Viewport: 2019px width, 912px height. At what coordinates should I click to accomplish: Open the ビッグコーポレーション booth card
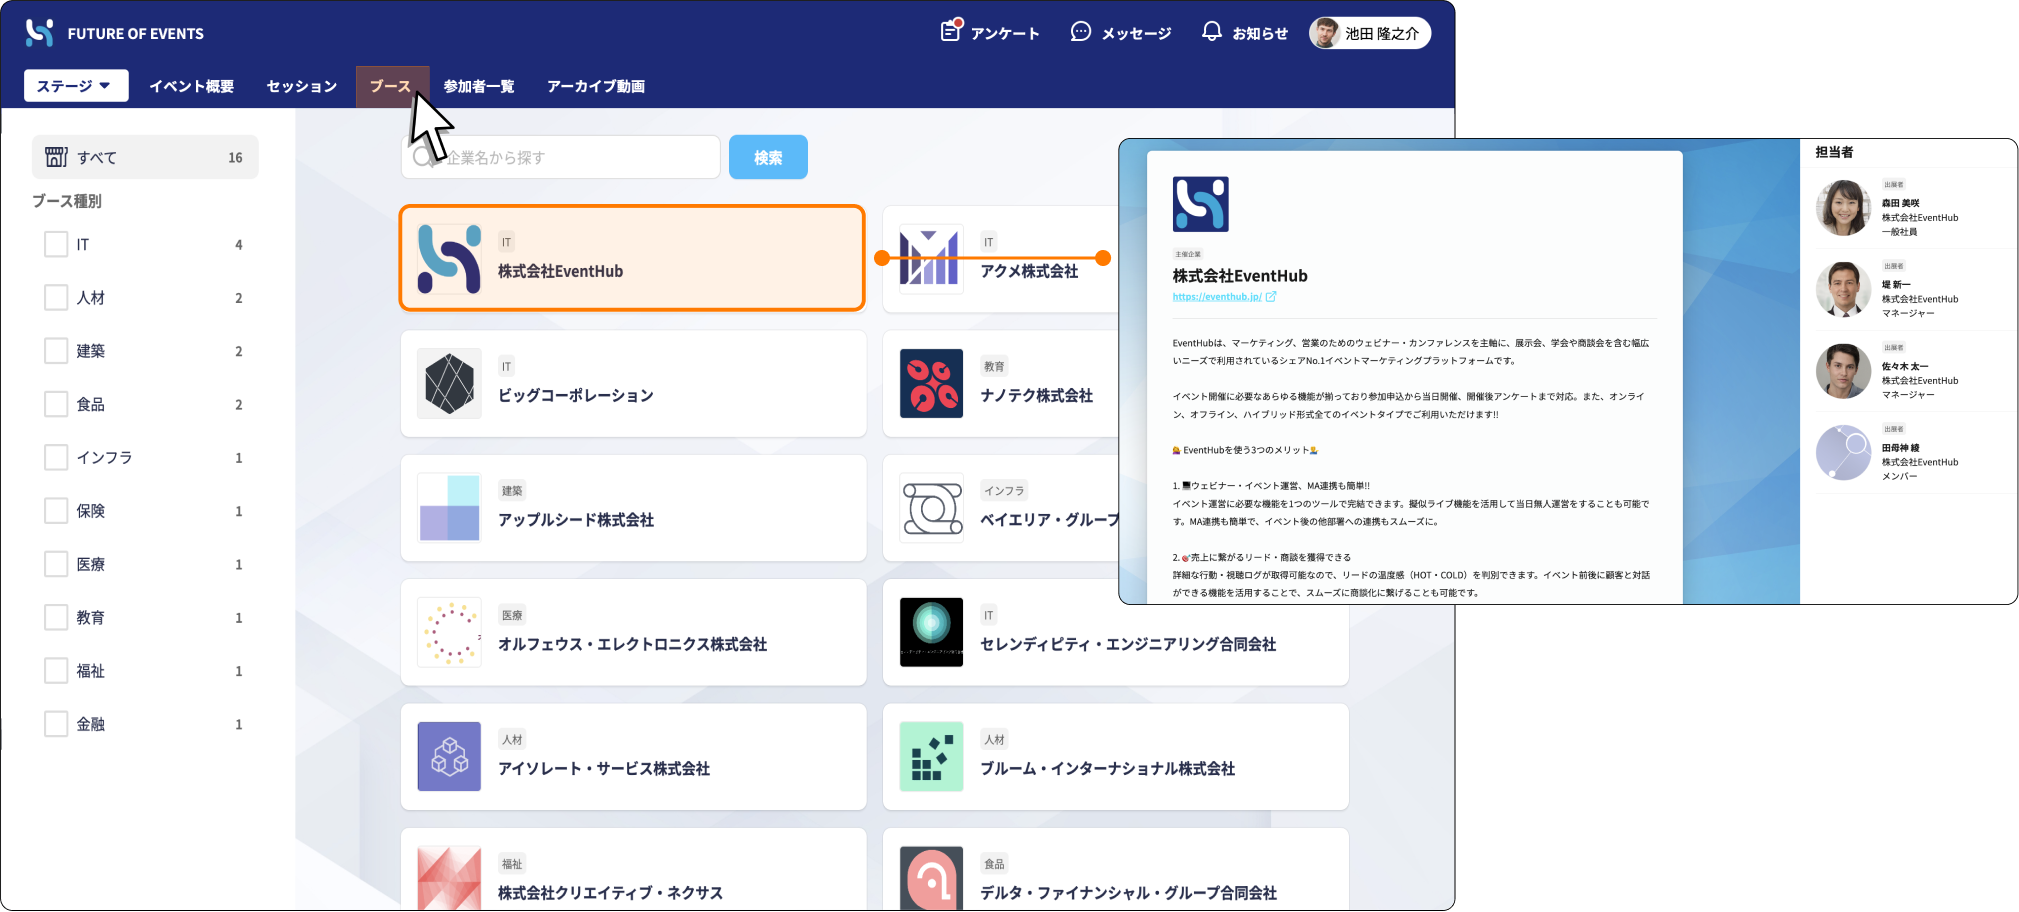click(x=633, y=383)
